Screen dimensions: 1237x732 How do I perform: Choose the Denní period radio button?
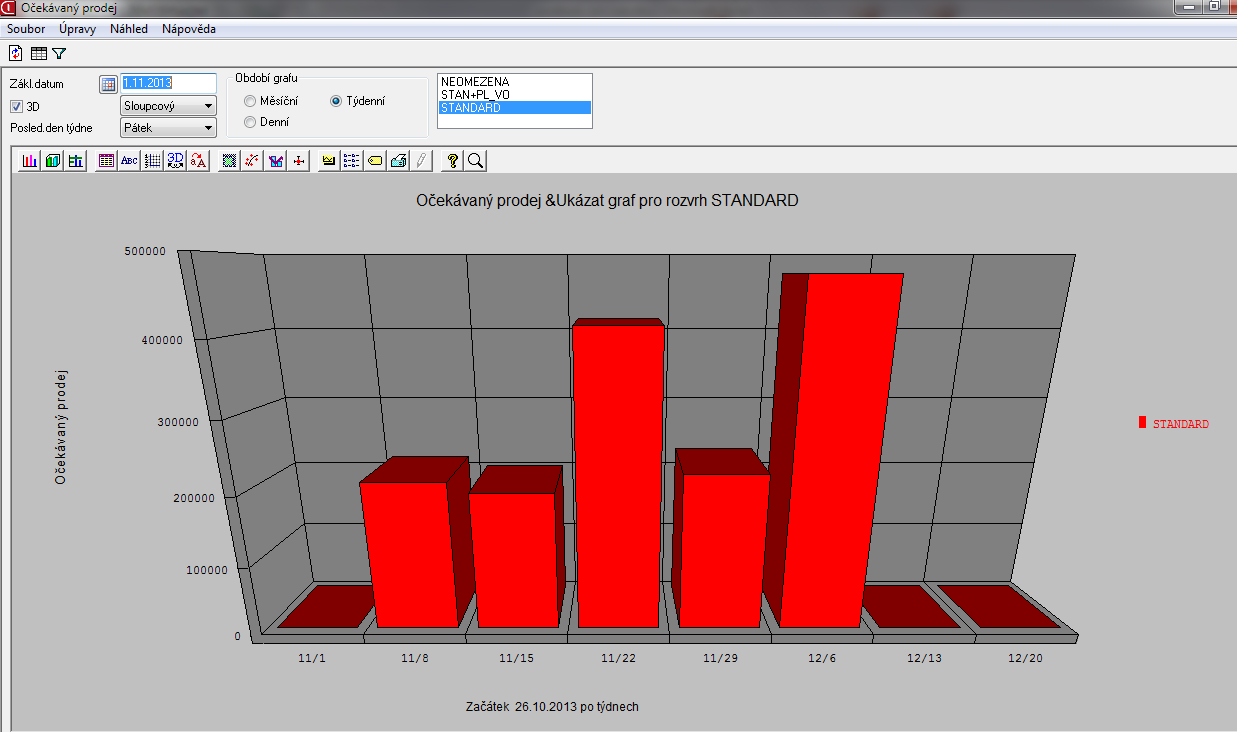[x=250, y=122]
